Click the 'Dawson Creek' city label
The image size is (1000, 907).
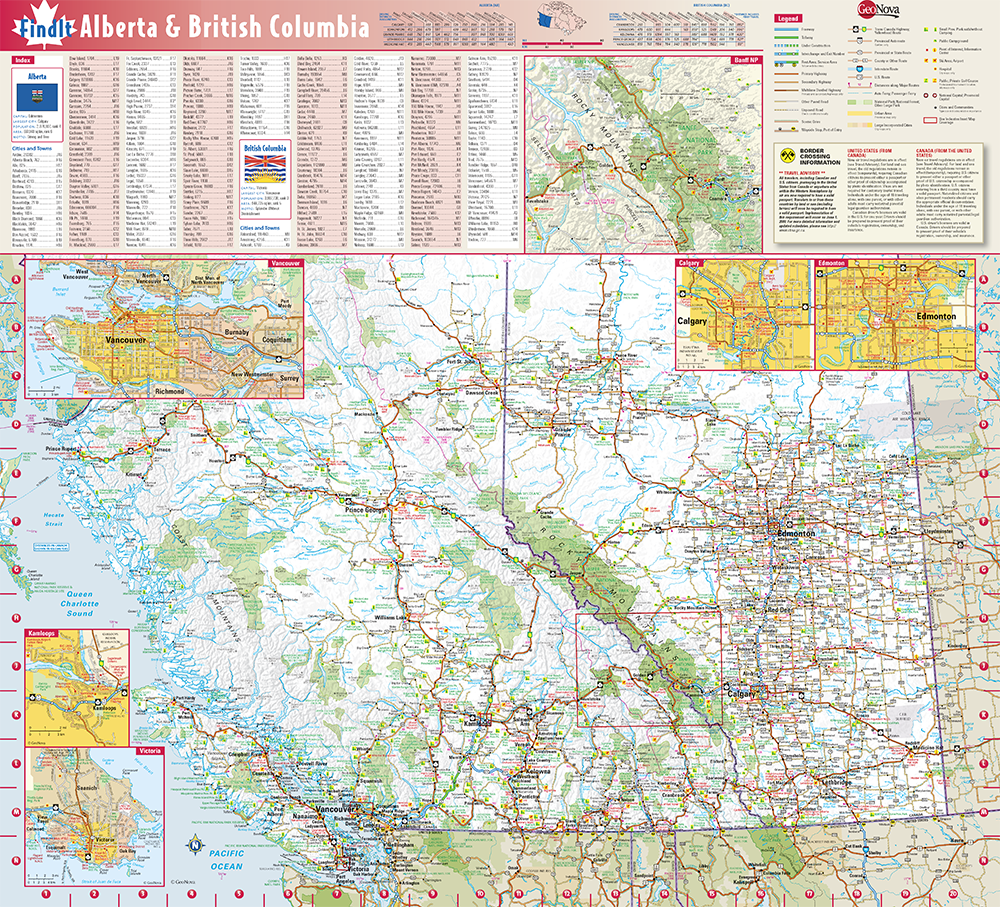click(482, 393)
